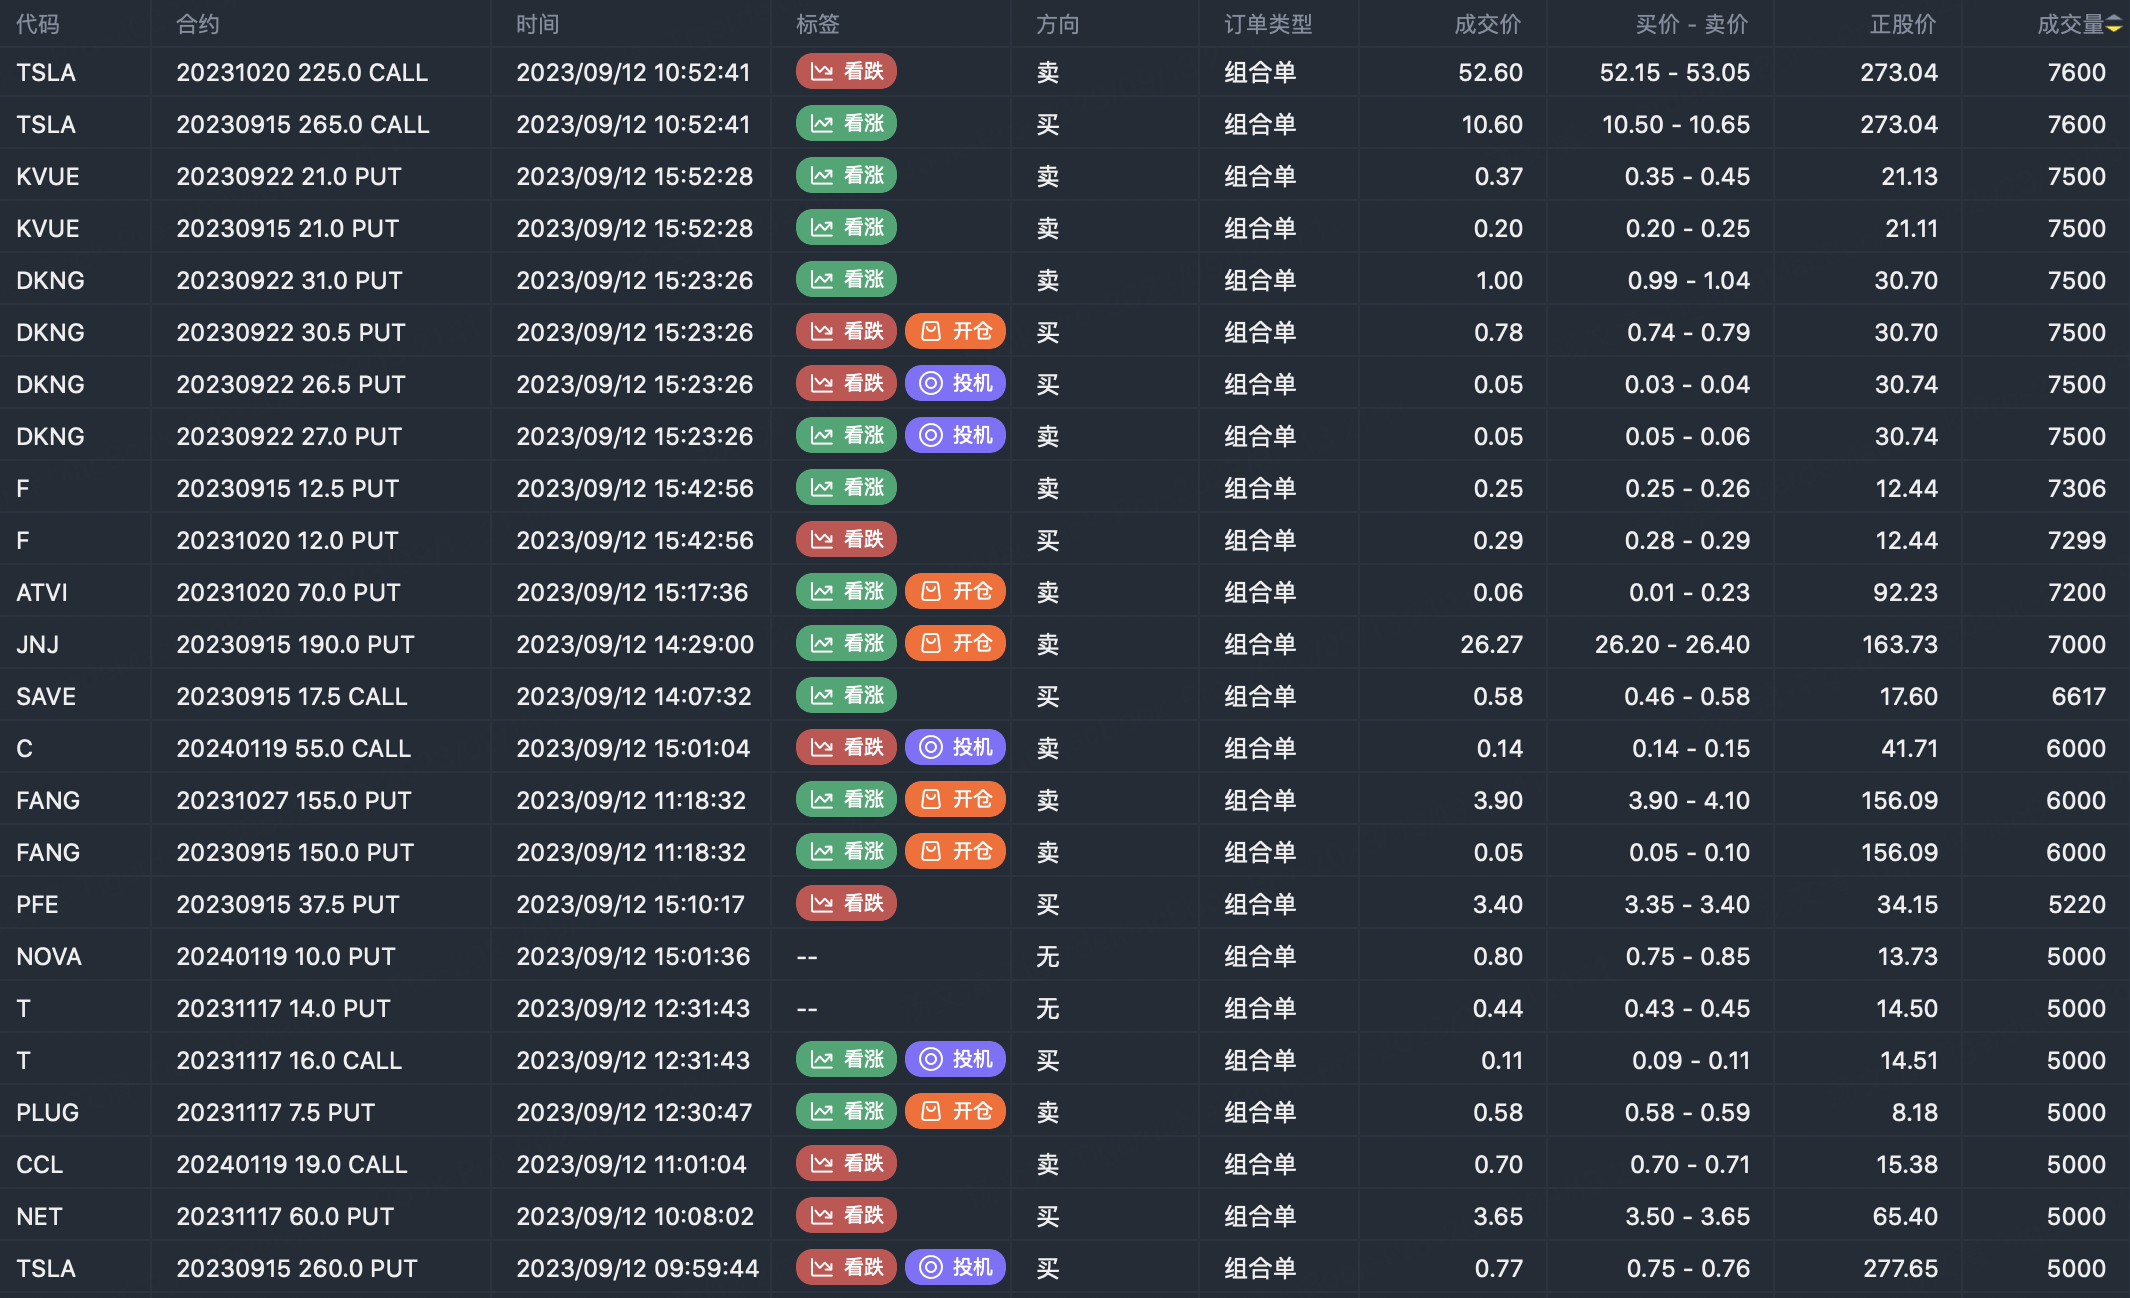Click the 订单类型 column header
The image size is (2130, 1298).
pos(1267,25)
